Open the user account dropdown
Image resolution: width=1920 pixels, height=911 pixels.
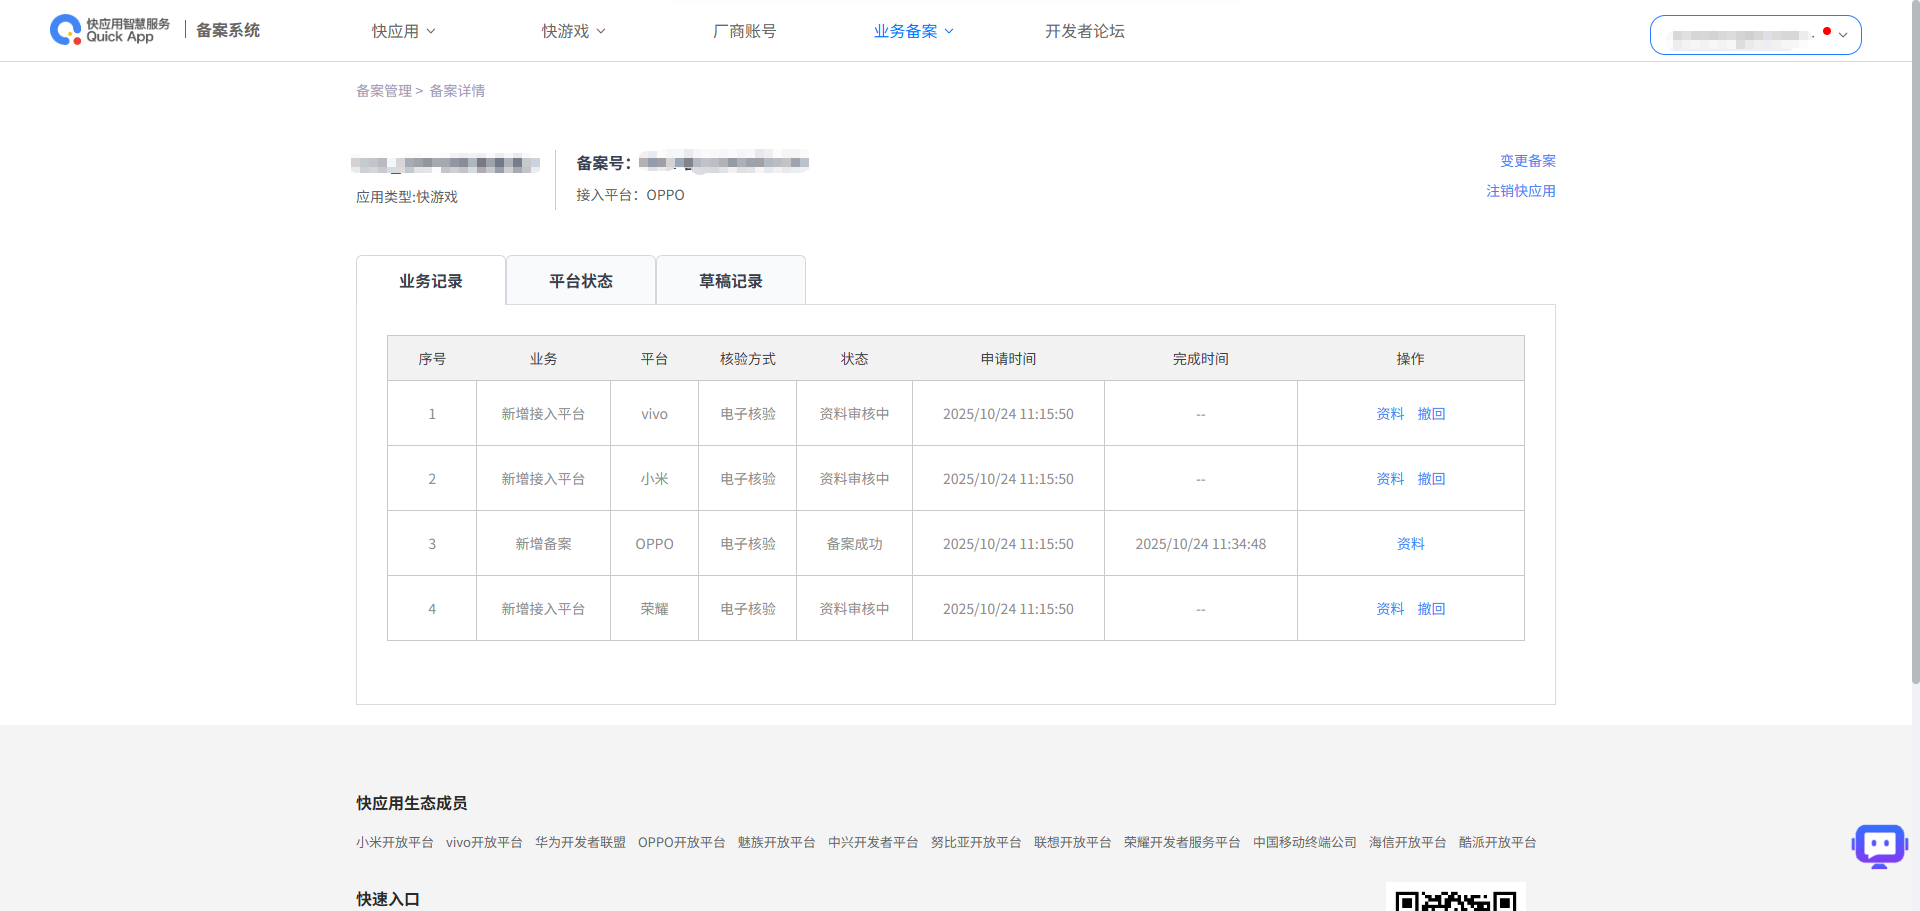(1755, 35)
